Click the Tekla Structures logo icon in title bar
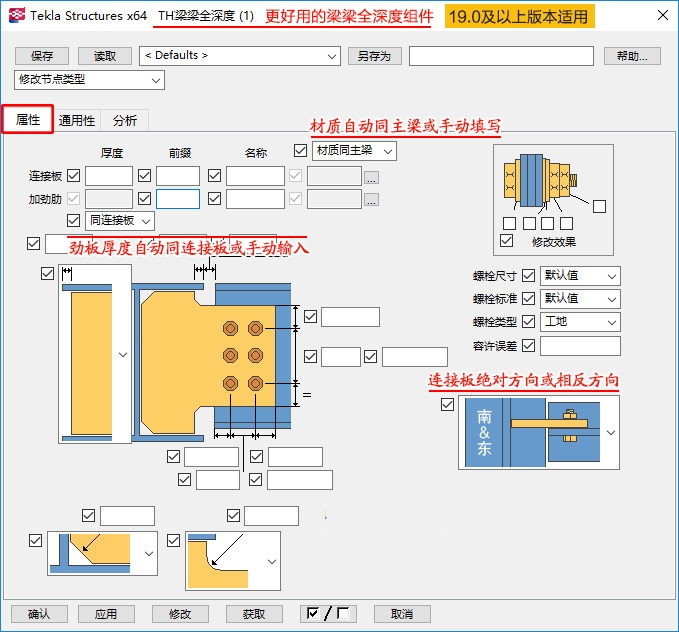Screen dimensions: 679x632 (17, 15)
